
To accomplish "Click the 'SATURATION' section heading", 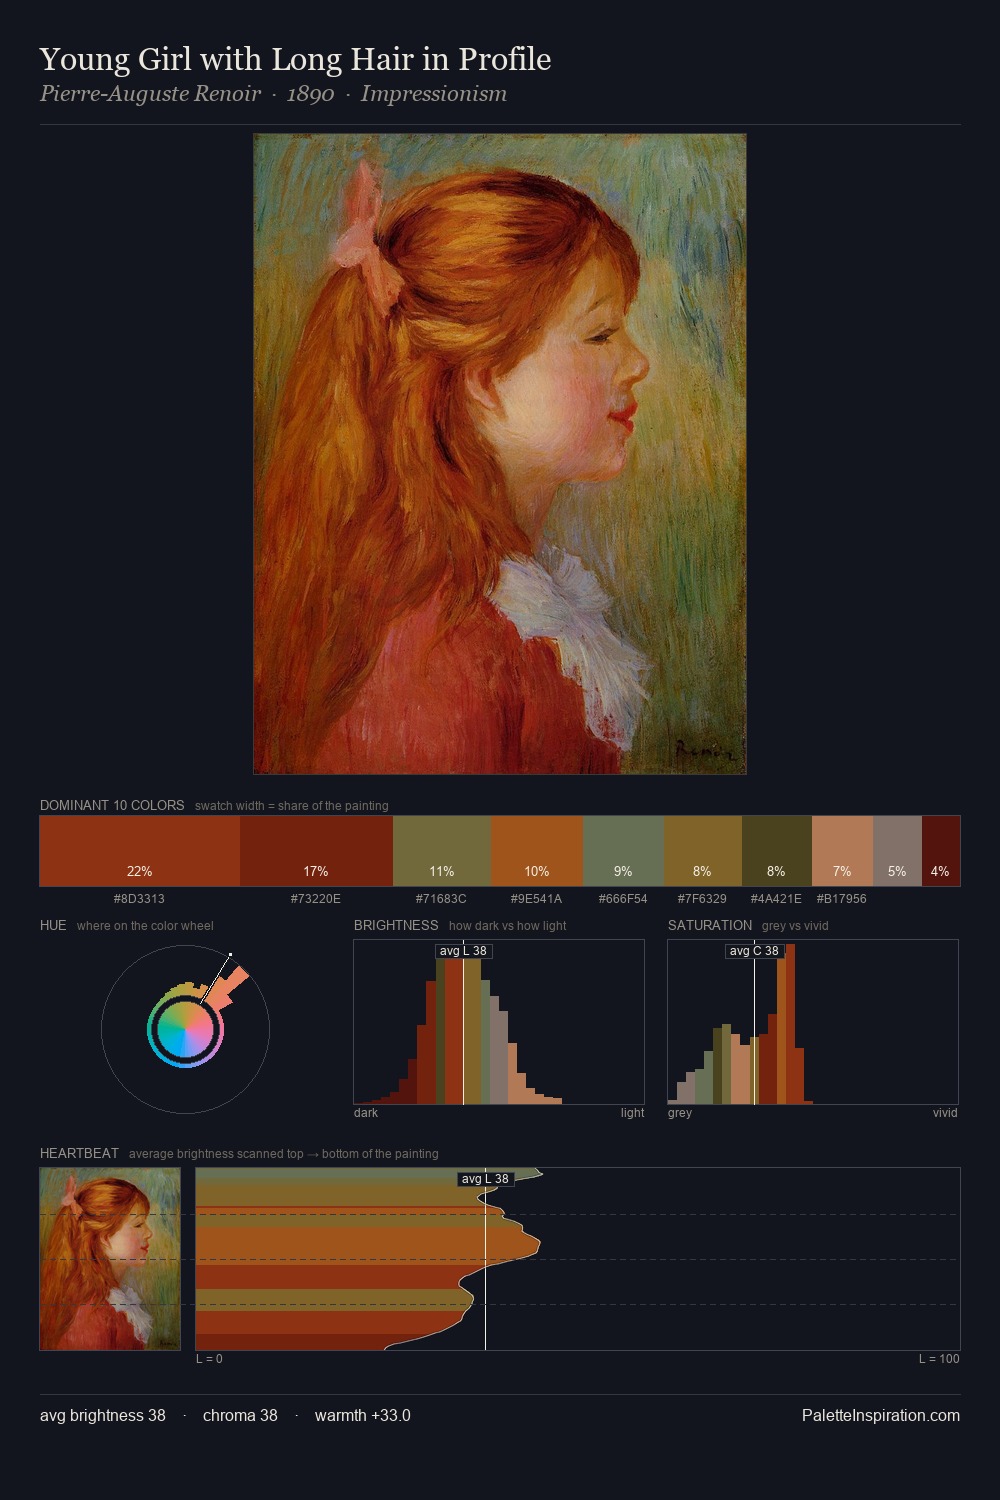I will 710,925.
